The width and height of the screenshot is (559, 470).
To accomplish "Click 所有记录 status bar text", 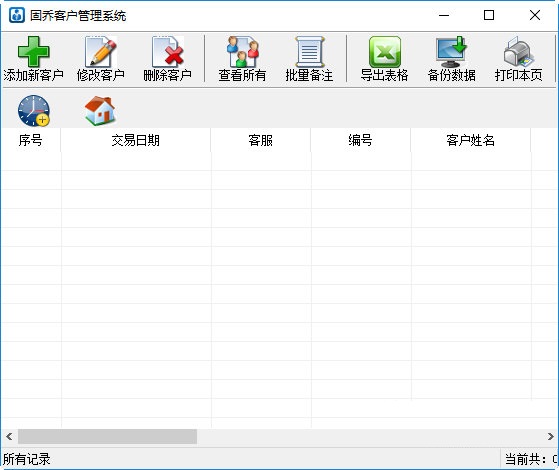I will click(27, 459).
